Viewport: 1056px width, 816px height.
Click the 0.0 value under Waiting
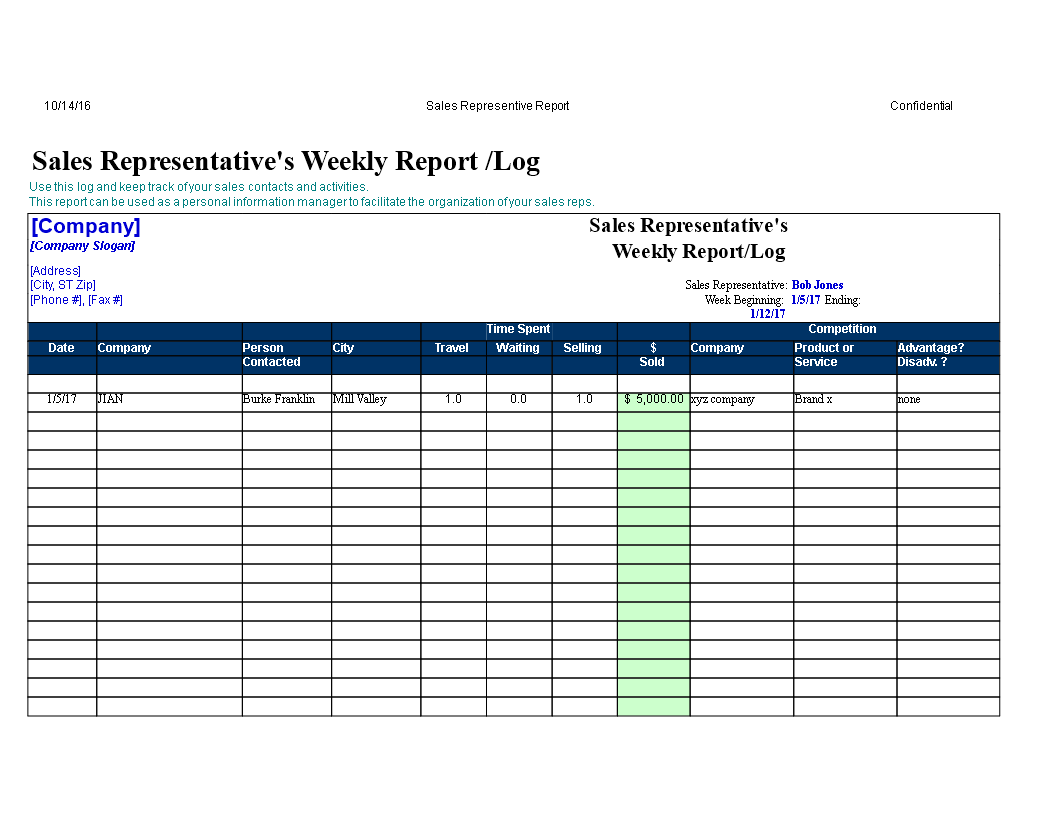pos(519,399)
